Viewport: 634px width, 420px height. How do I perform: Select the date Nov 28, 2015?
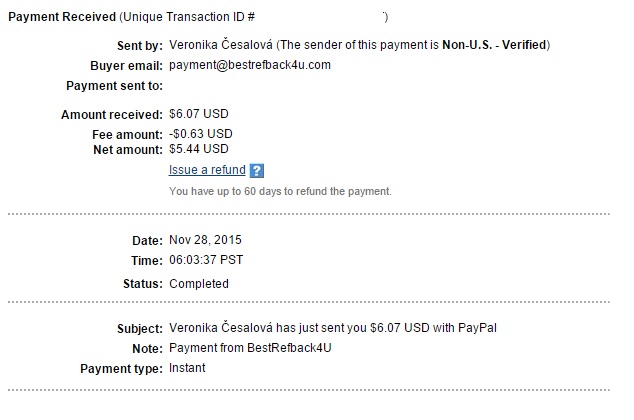click(x=205, y=240)
